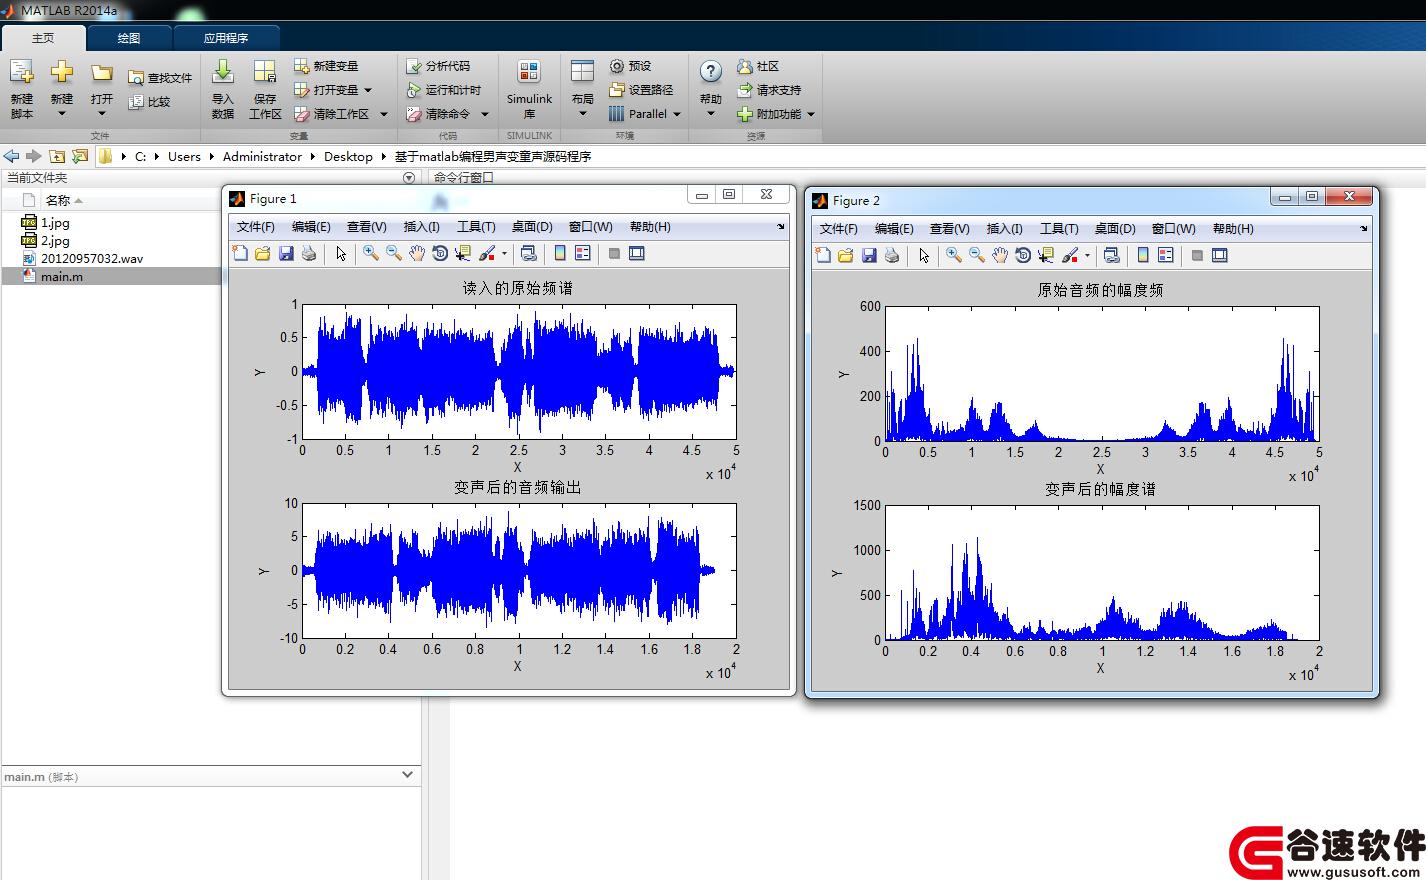
Task: Toggle Show Plot Tools in Figure 1
Action: pos(637,253)
